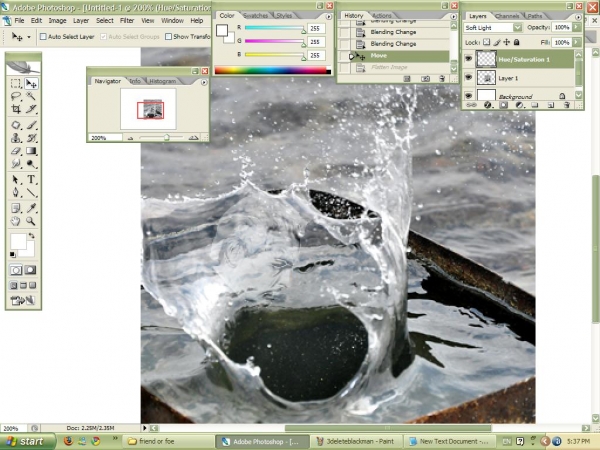Select the Lasso tool
The image size is (600, 450).
(x=16, y=96)
